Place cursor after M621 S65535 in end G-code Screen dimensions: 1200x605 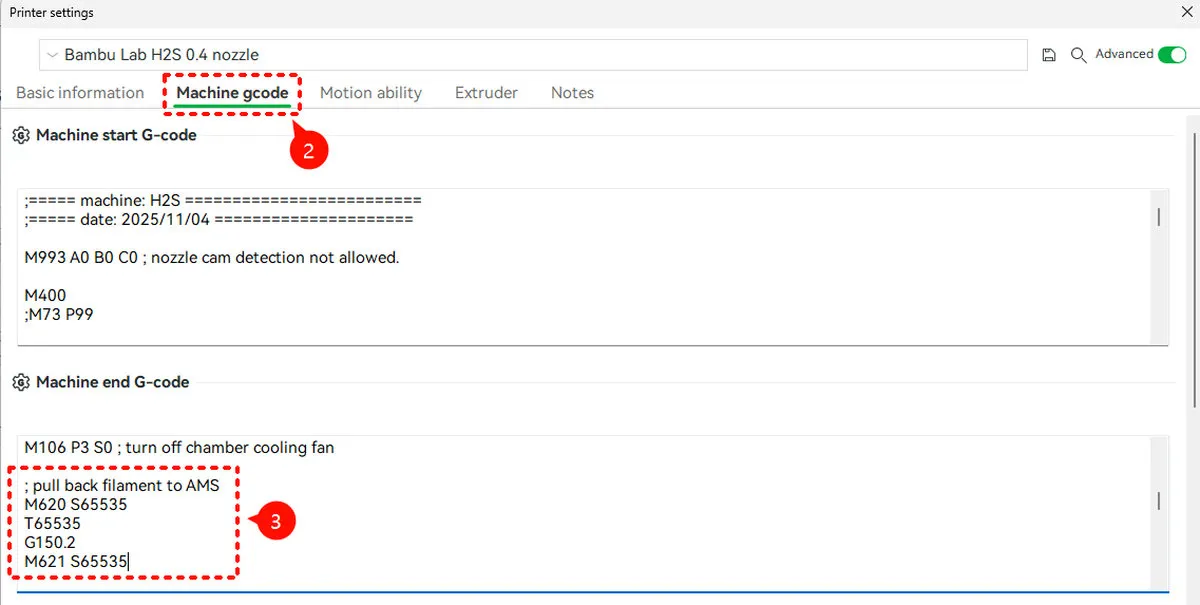[x=130, y=562]
